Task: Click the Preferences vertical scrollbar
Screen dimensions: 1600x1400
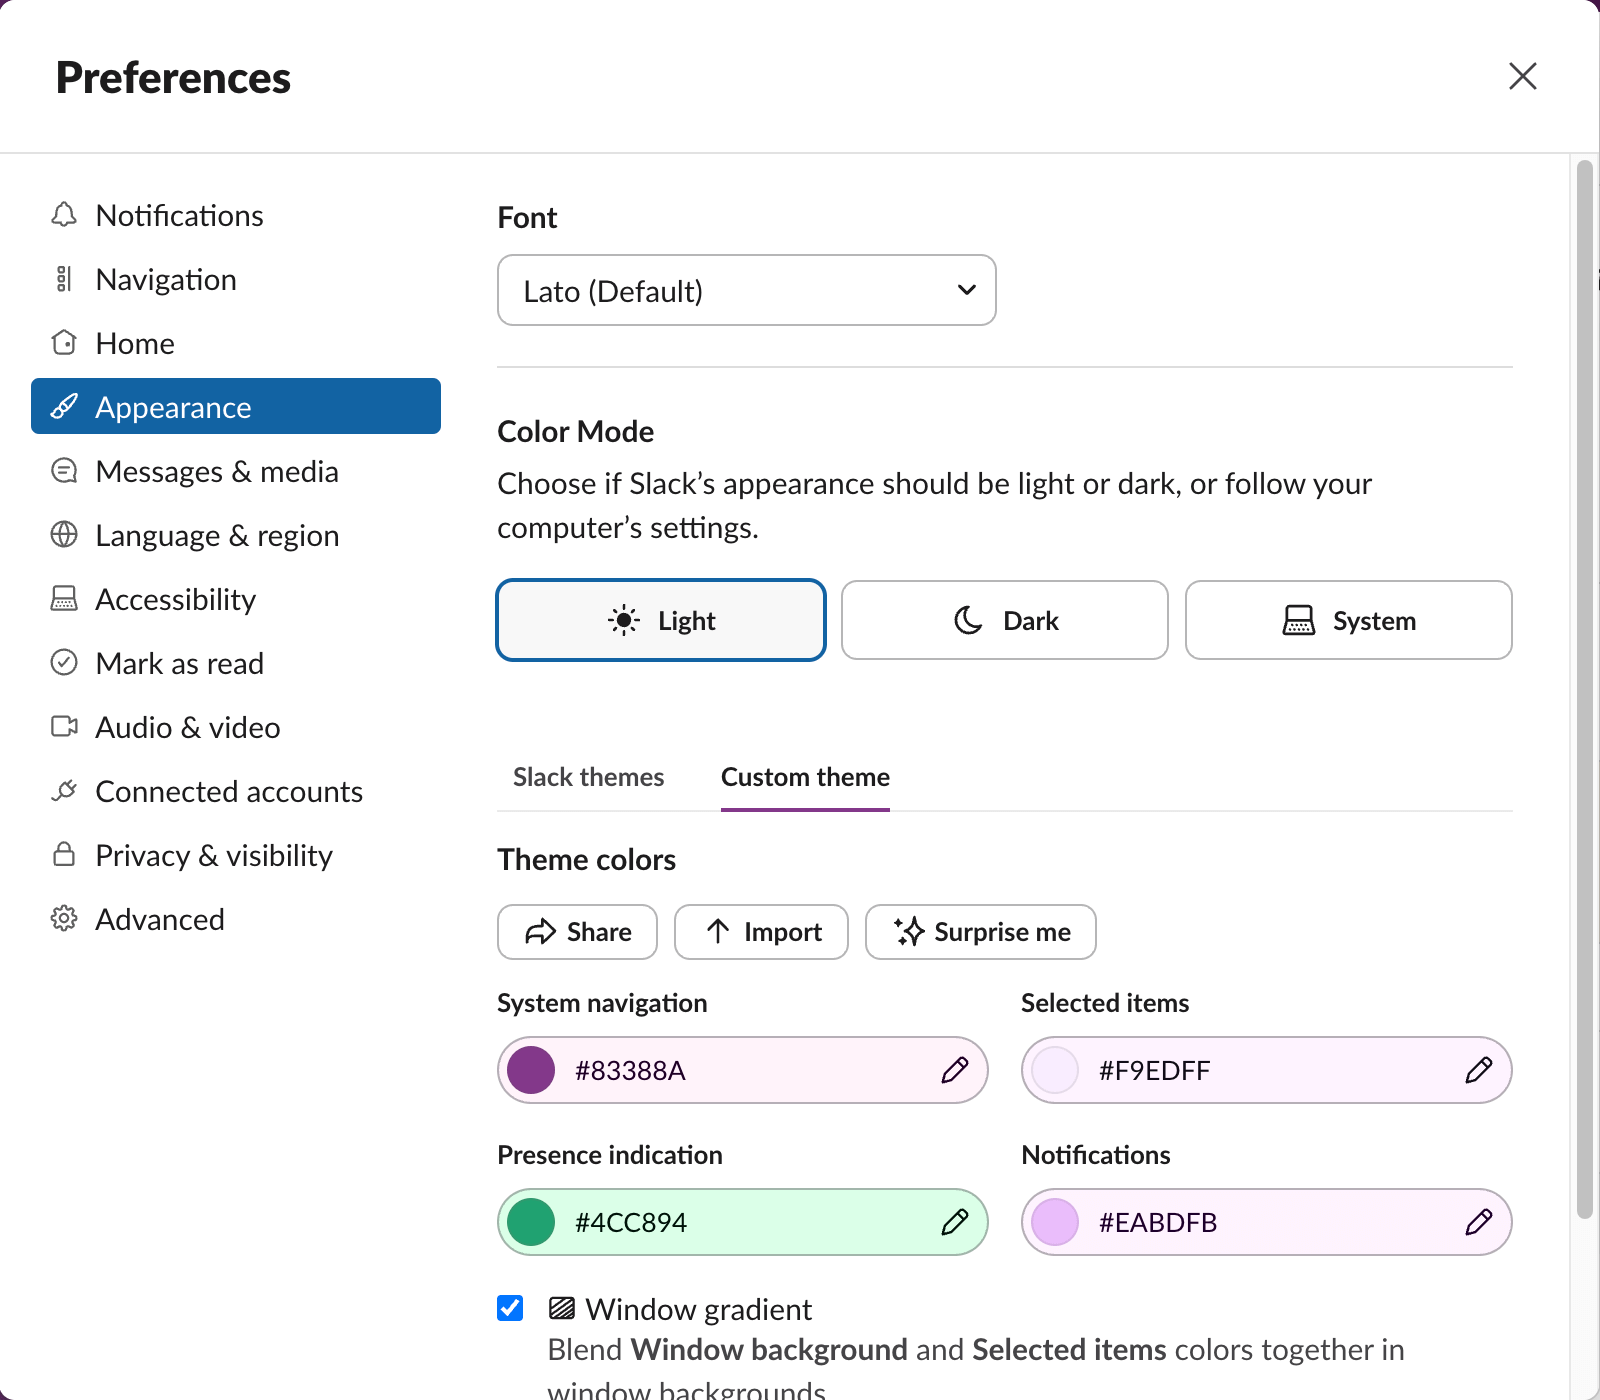Action: point(1584,690)
